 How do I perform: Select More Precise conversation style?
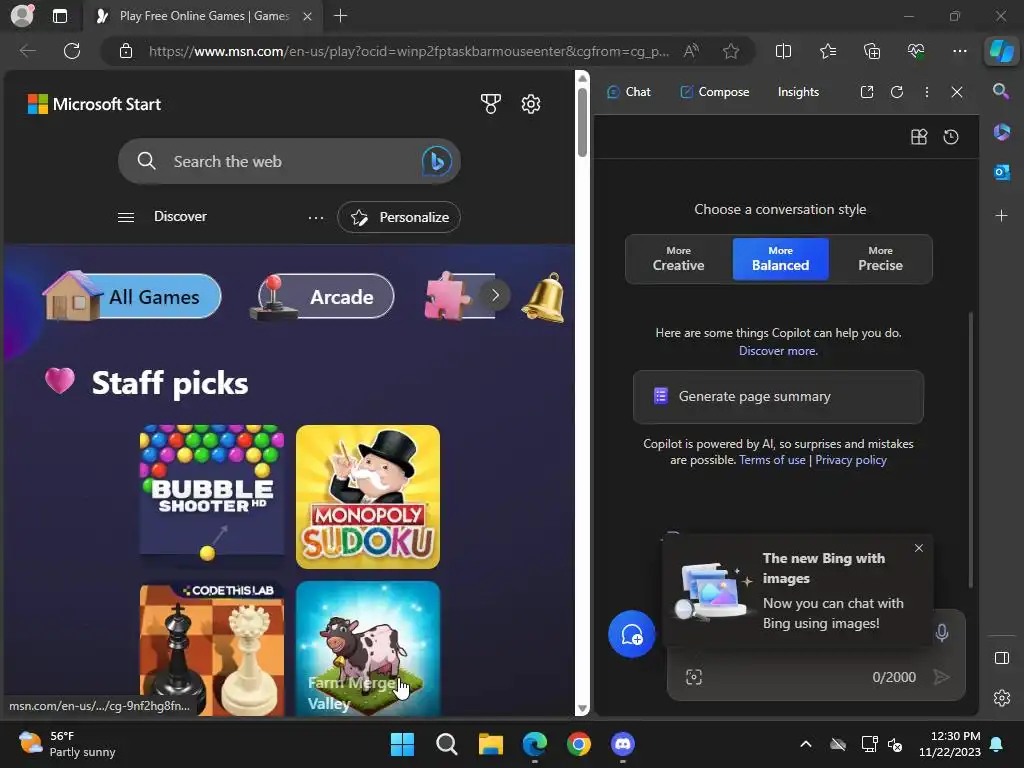(x=880, y=259)
